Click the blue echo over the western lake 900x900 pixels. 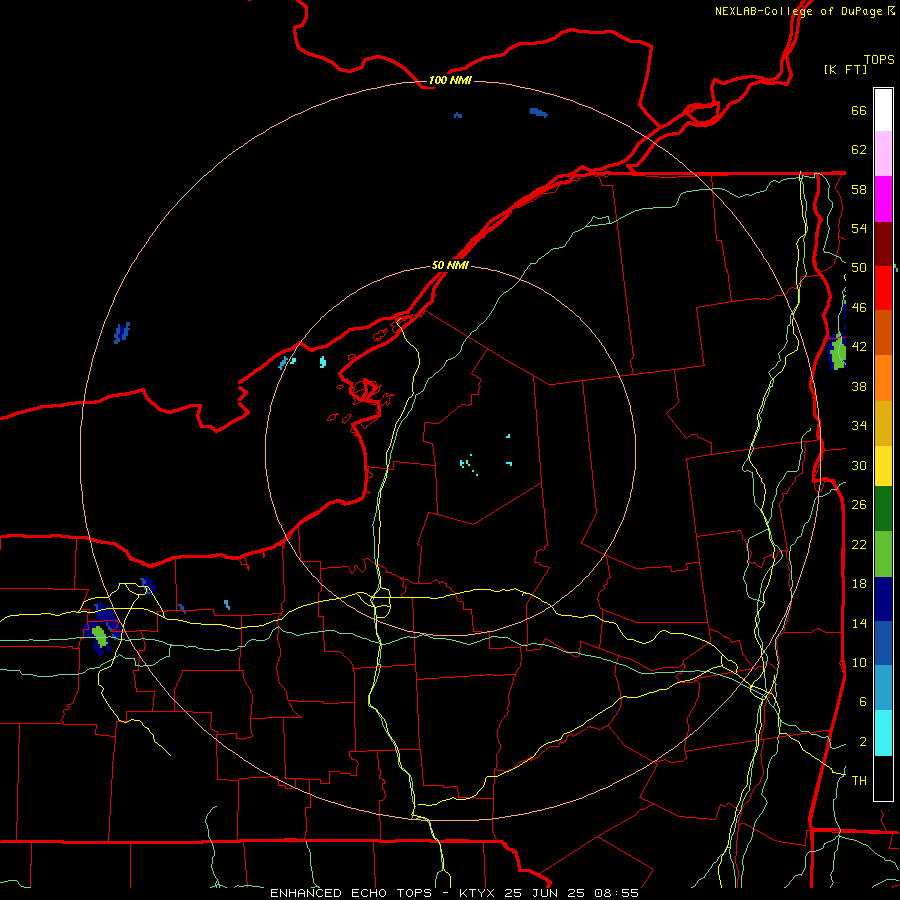pos(122,333)
